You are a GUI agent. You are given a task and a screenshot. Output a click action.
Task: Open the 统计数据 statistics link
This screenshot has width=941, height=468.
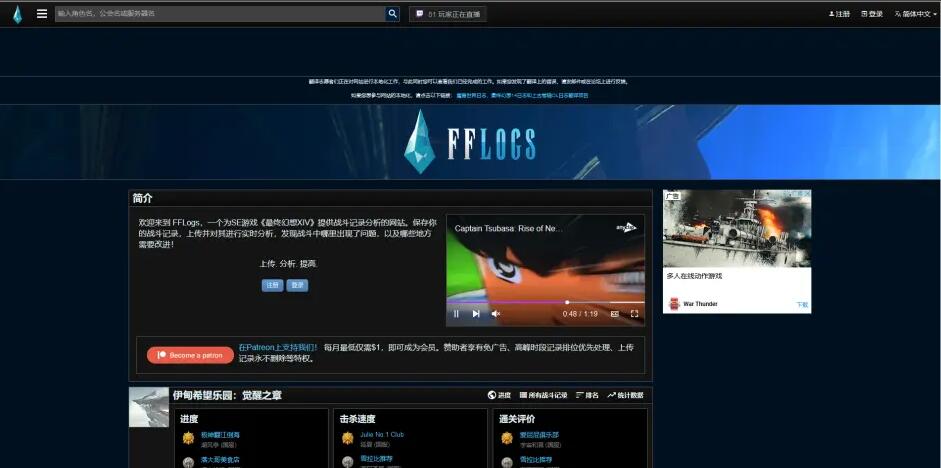pyautogui.click(x=625, y=395)
